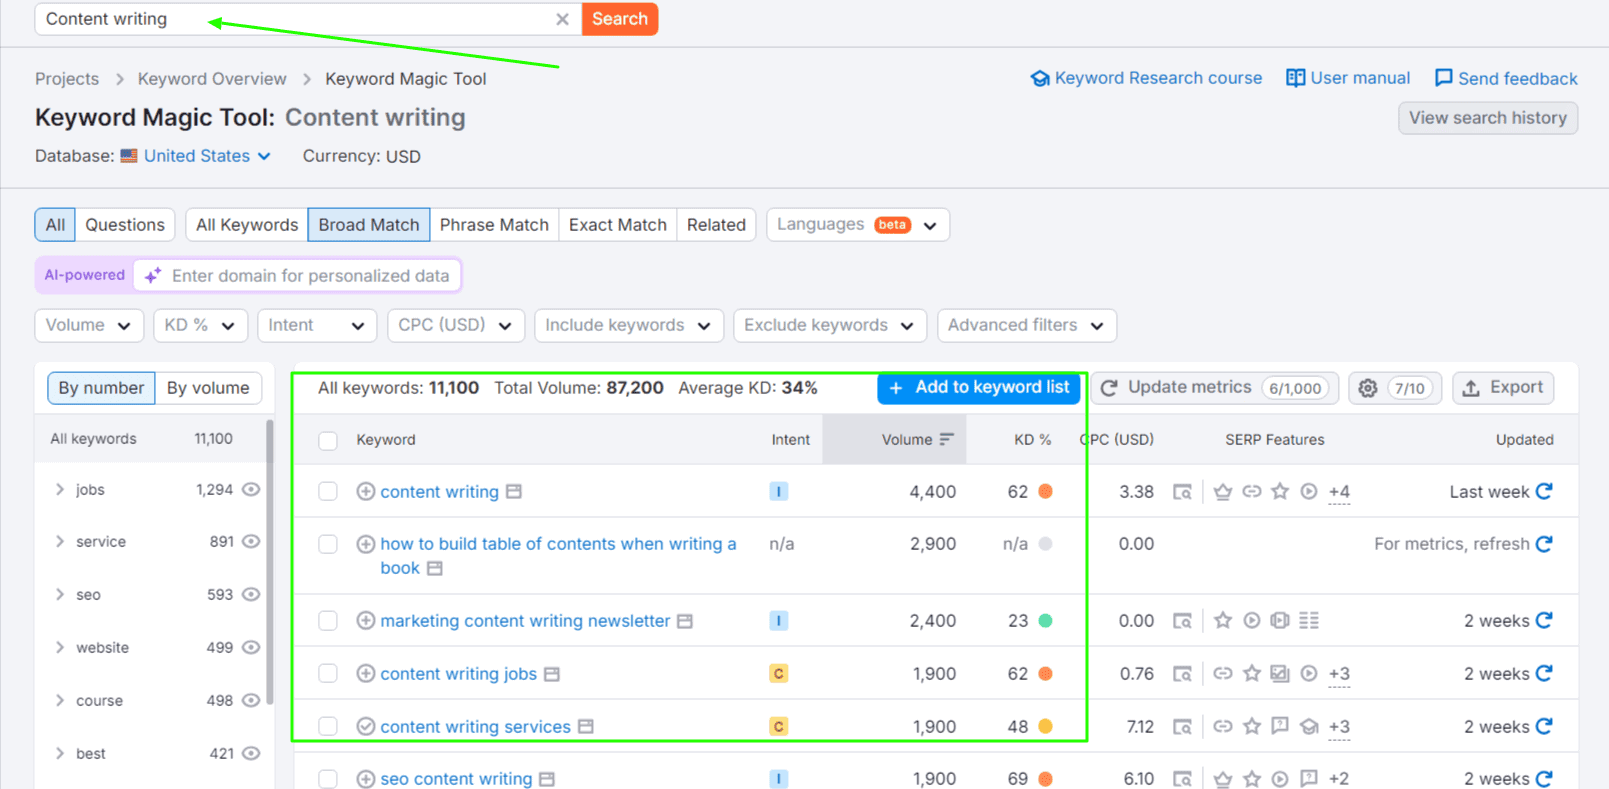Switch to Phrase Match tab
The width and height of the screenshot is (1609, 789).
(x=494, y=225)
